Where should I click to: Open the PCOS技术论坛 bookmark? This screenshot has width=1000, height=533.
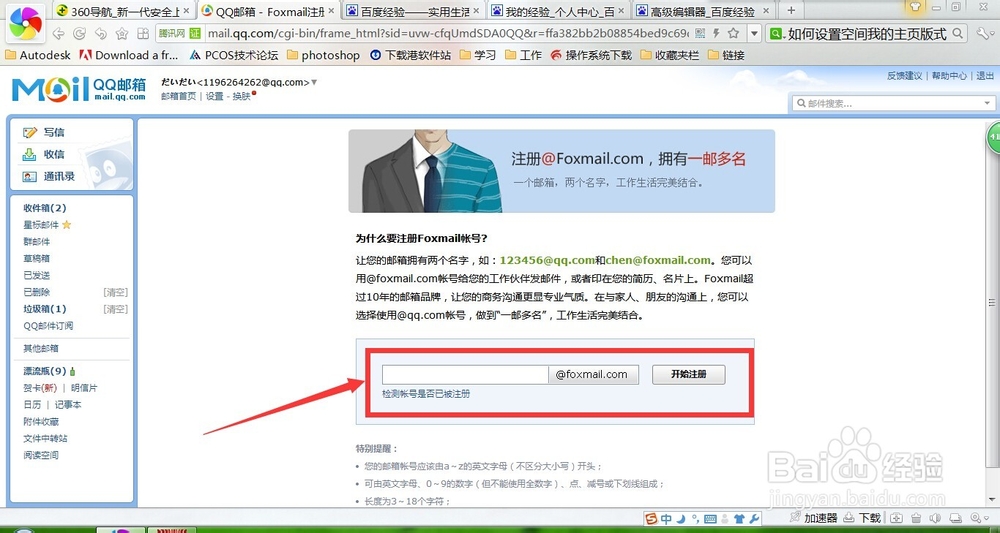click(x=233, y=55)
